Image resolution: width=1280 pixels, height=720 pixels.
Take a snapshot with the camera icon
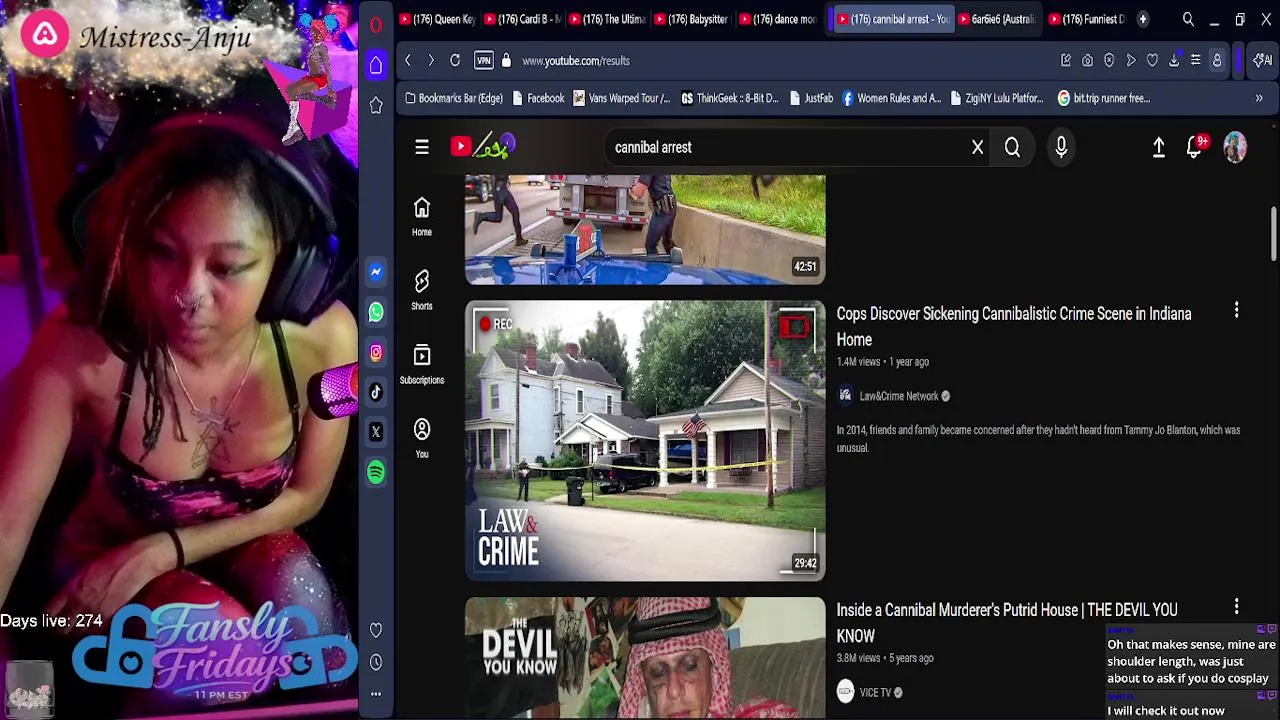click(x=1088, y=61)
